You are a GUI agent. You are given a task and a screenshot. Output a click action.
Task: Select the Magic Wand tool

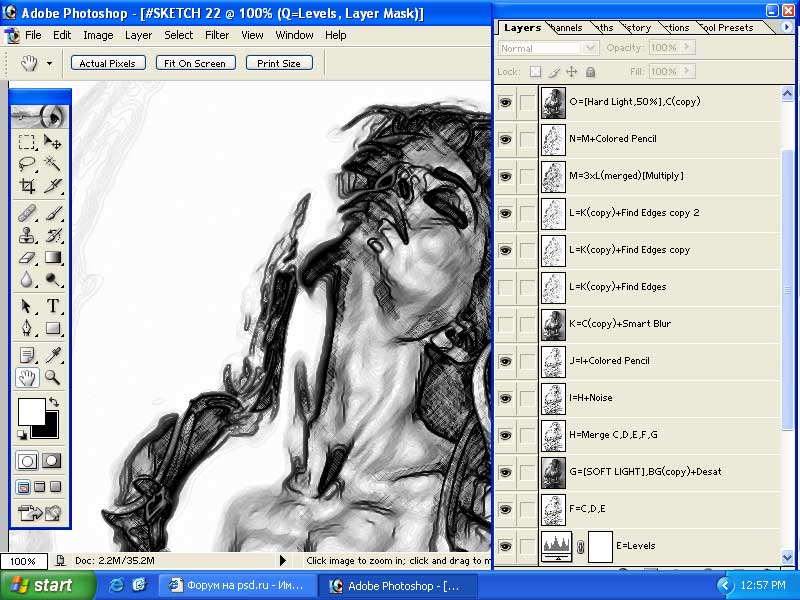click(53, 164)
